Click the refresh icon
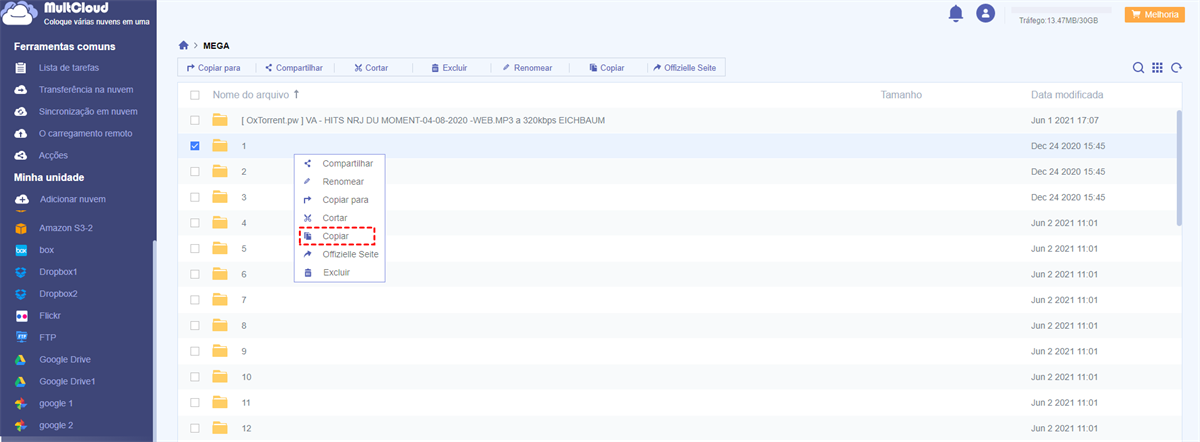Screen dimensions: 1200x442 pos(1176,68)
